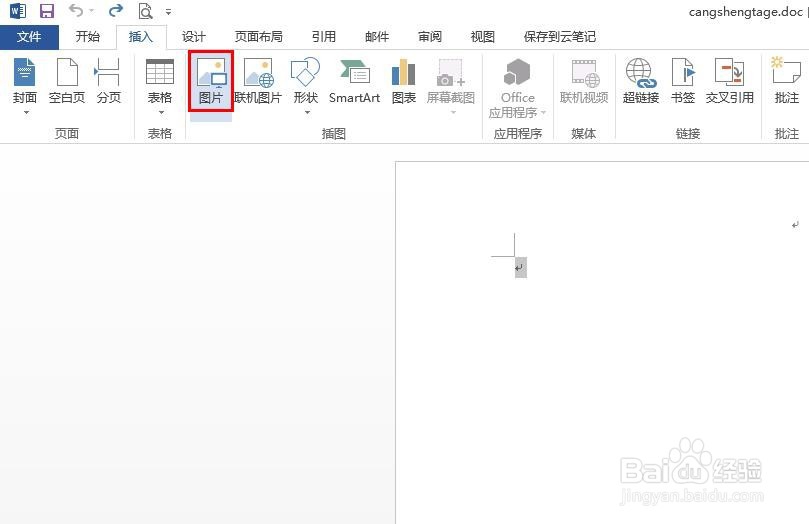
Task: Insert a table with 表格 icon
Action: click(x=159, y=80)
